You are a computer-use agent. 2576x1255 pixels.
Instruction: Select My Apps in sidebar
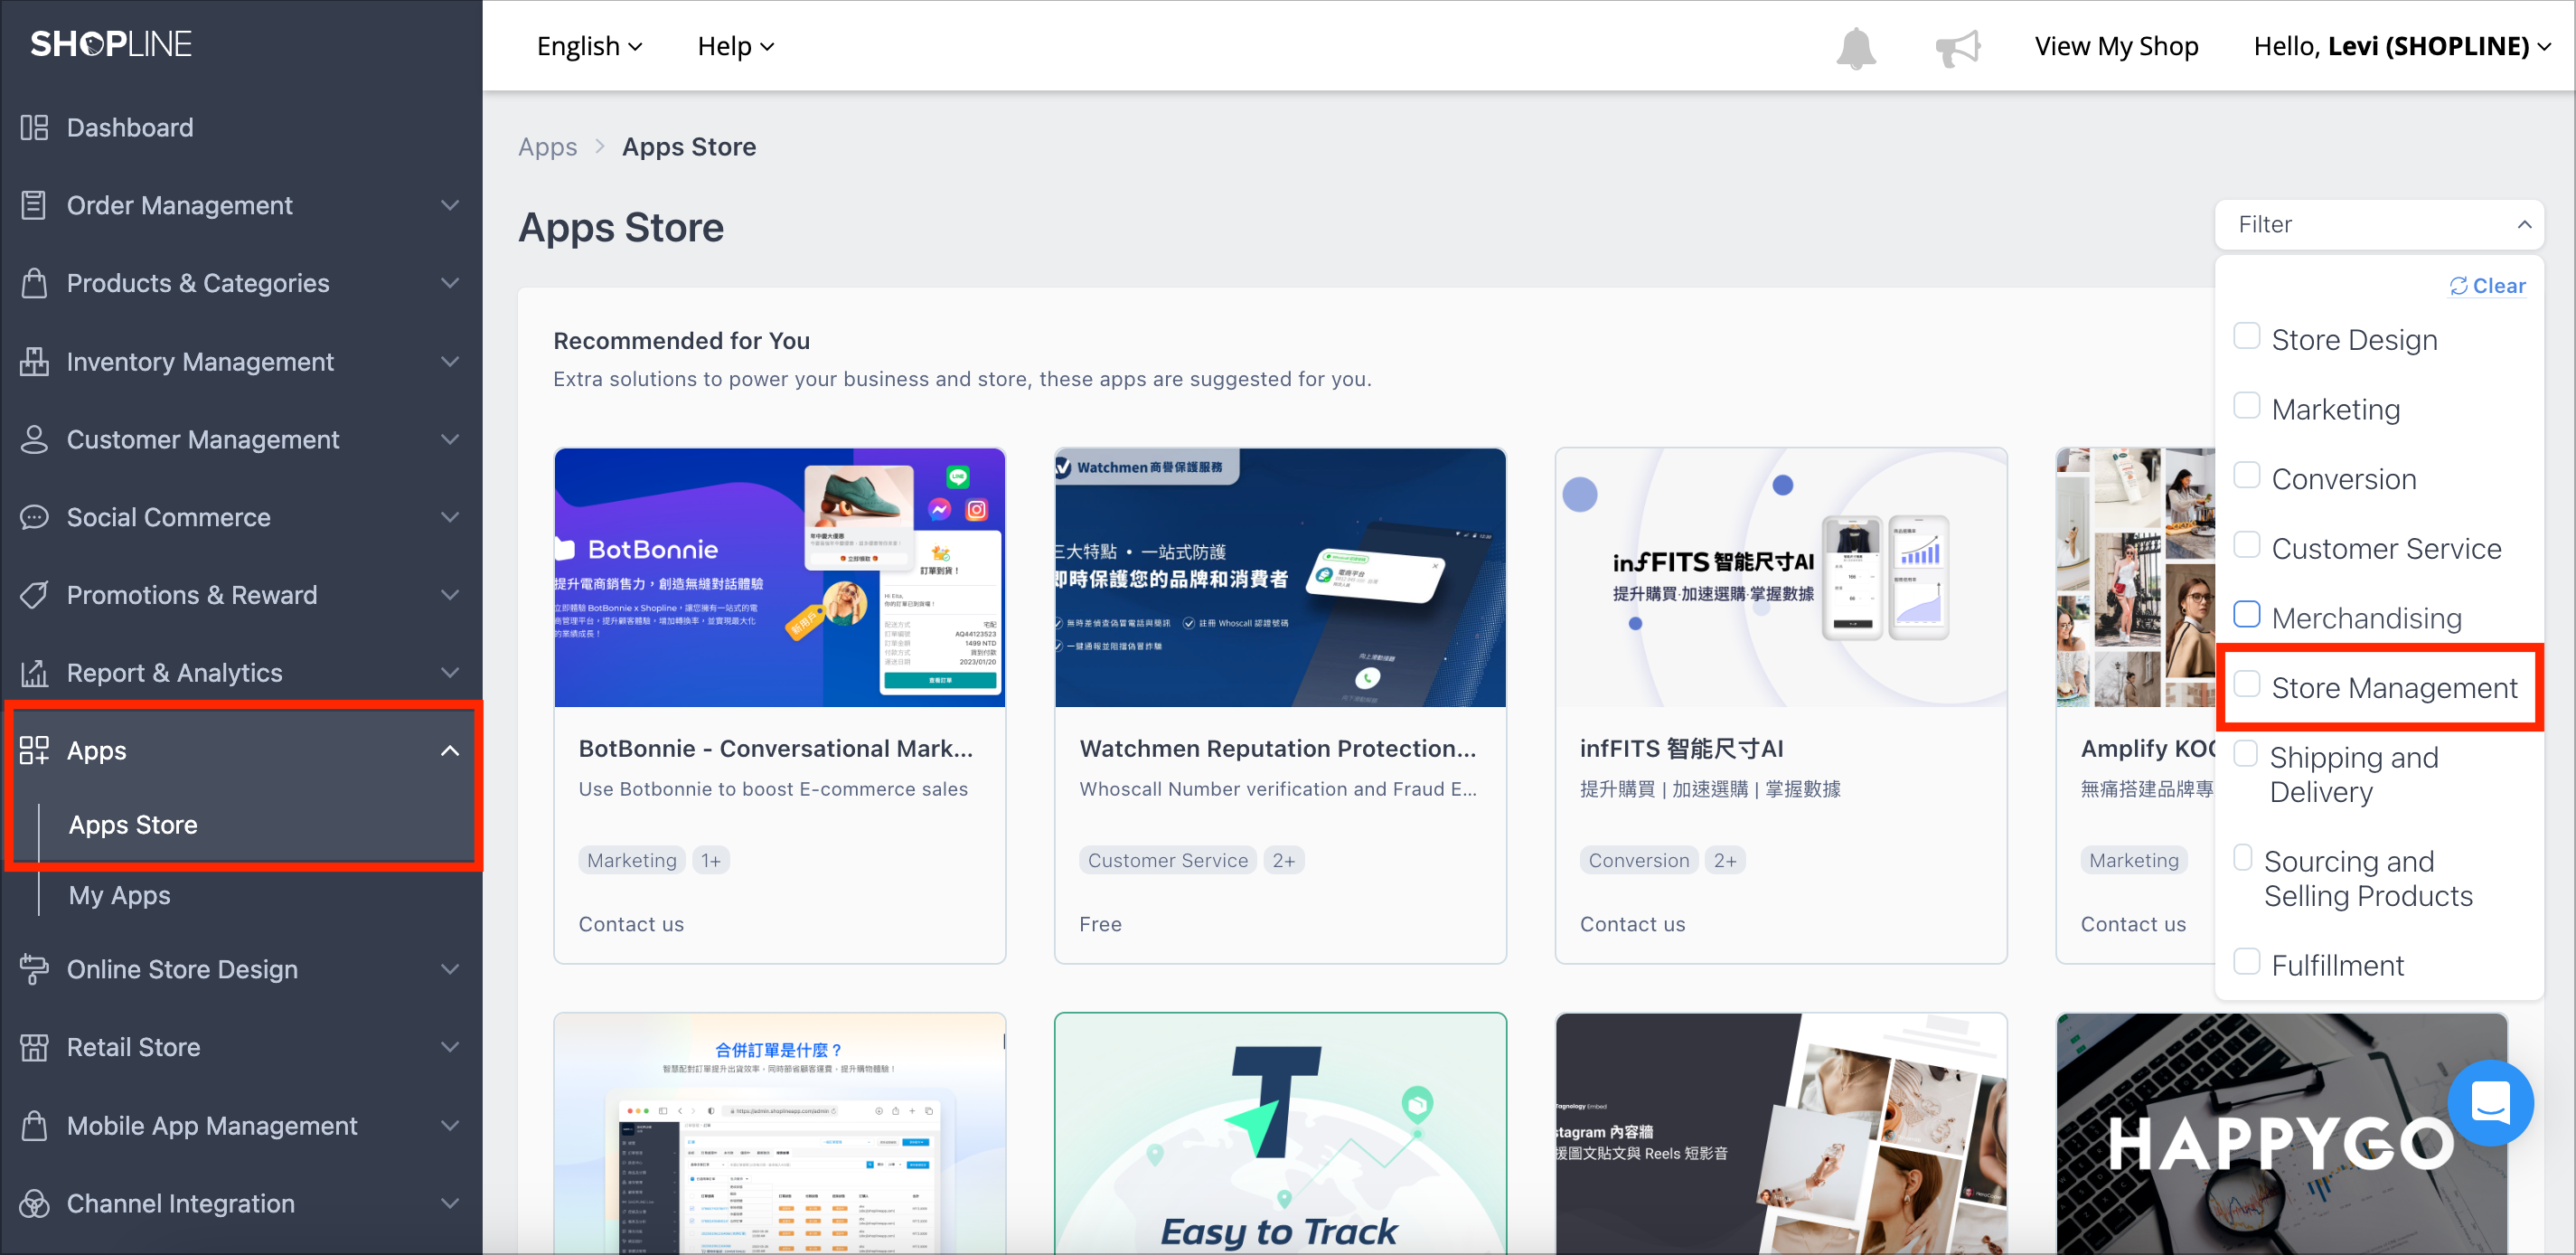point(119,895)
